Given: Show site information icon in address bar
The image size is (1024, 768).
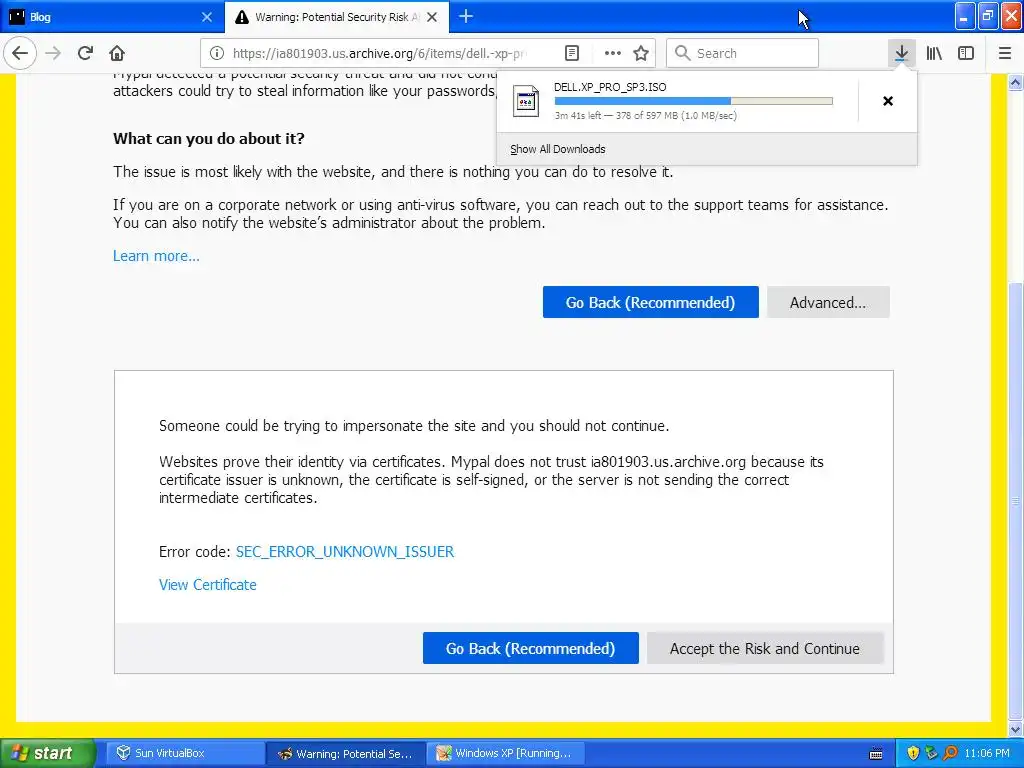Looking at the screenshot, I should coord(217,53).
